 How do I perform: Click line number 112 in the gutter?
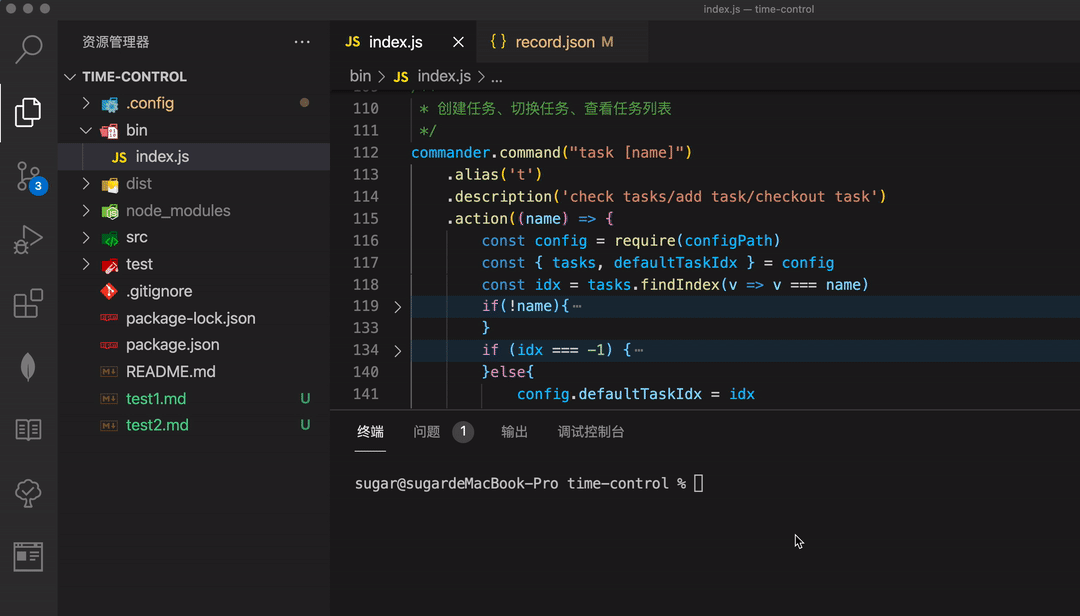(366, 152)
